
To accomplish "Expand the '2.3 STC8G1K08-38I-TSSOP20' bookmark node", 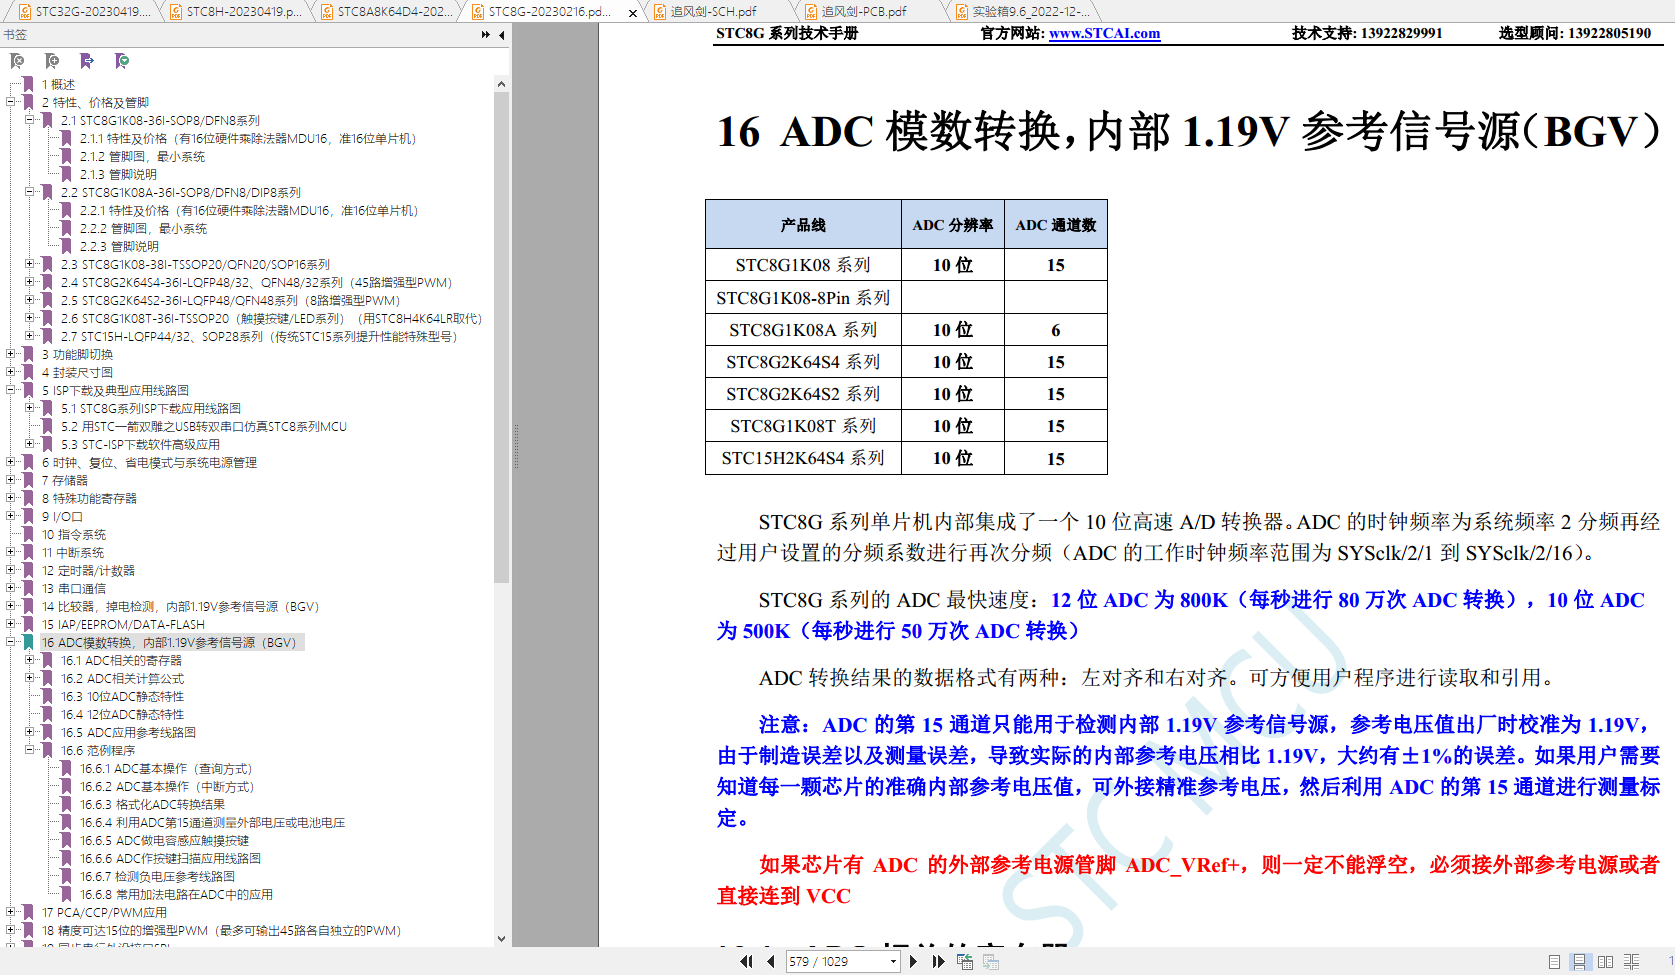I will click(30, 264).
